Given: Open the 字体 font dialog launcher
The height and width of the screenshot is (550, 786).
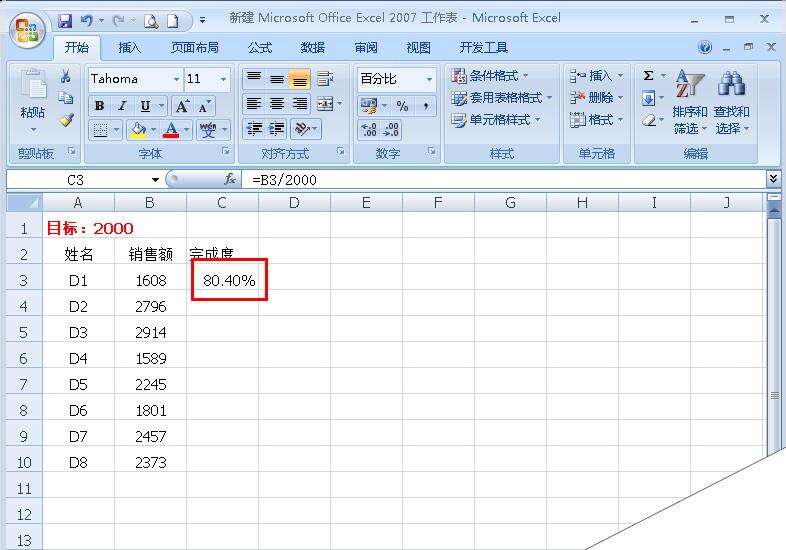Looking at the screenshot, I should 226,151.
